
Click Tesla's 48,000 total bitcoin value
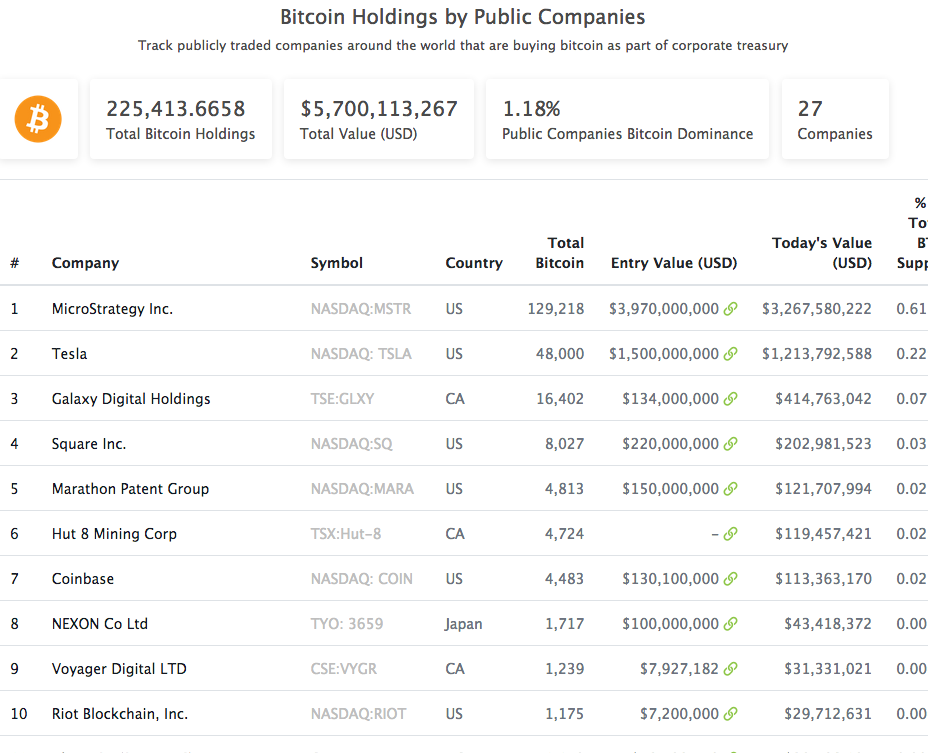coord(560,354)
